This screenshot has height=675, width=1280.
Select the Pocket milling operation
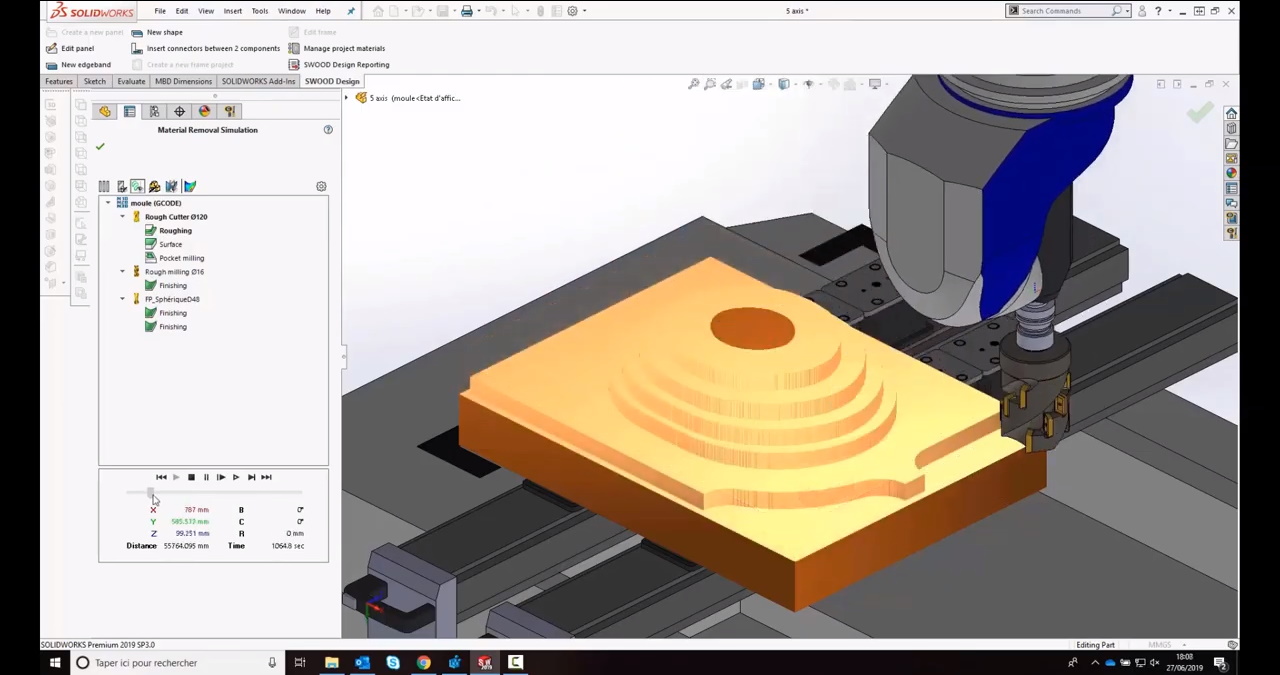[181, 258]
